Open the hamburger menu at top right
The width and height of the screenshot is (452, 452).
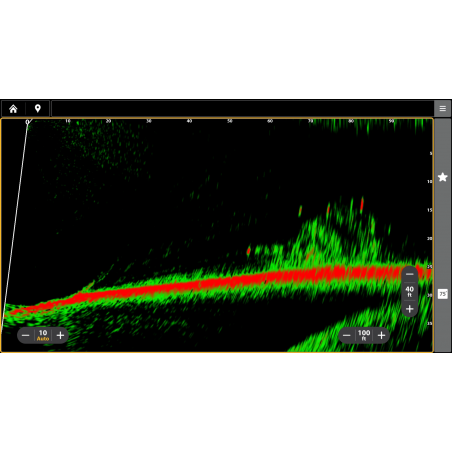[443, 109]
